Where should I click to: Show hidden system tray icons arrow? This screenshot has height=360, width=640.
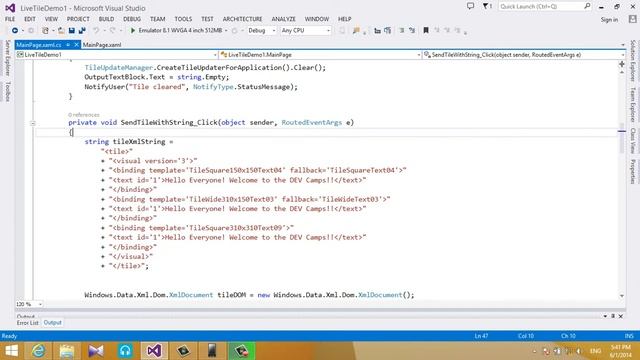534,351
